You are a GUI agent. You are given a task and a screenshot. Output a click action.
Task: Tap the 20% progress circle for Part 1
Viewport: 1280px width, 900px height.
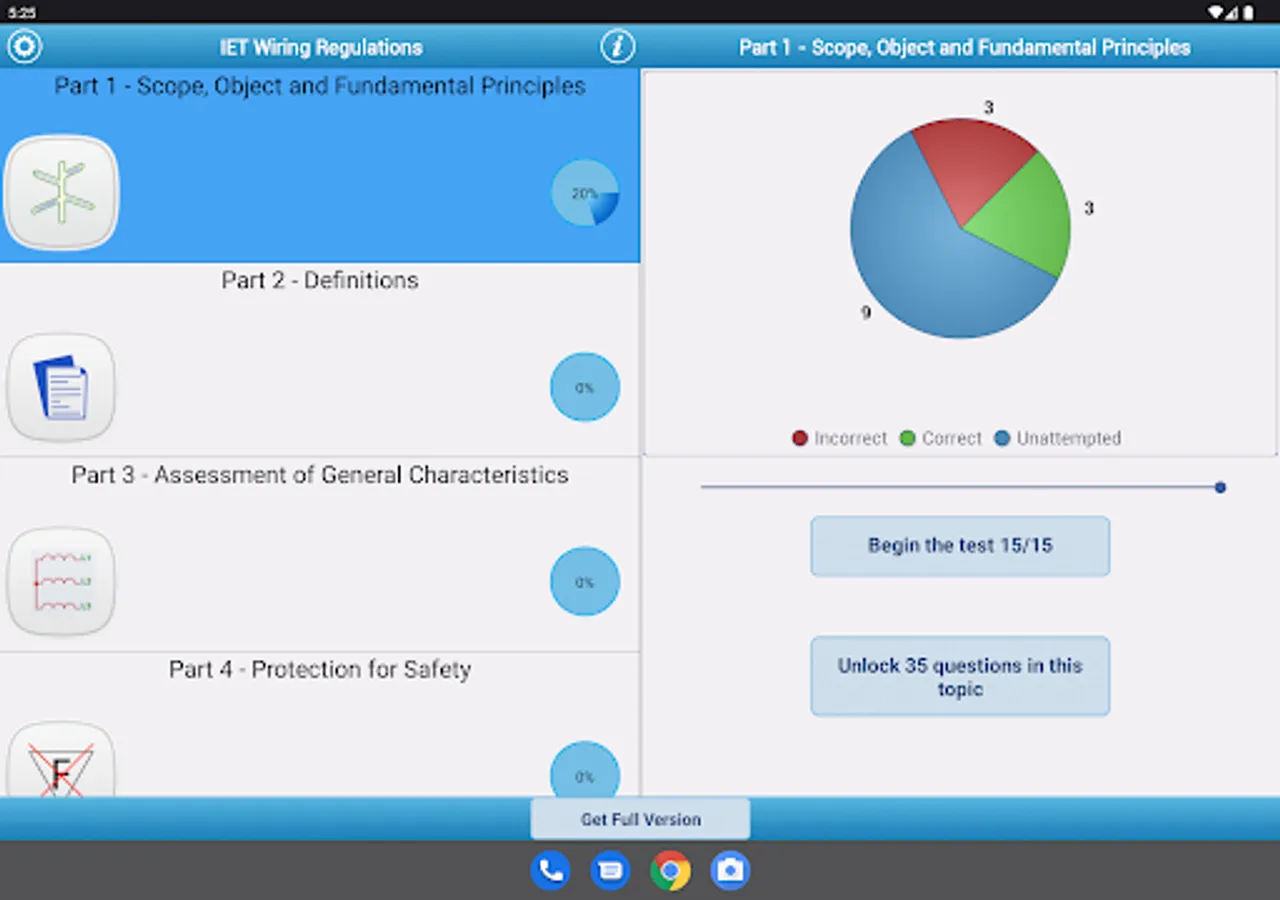click(585, 193)
